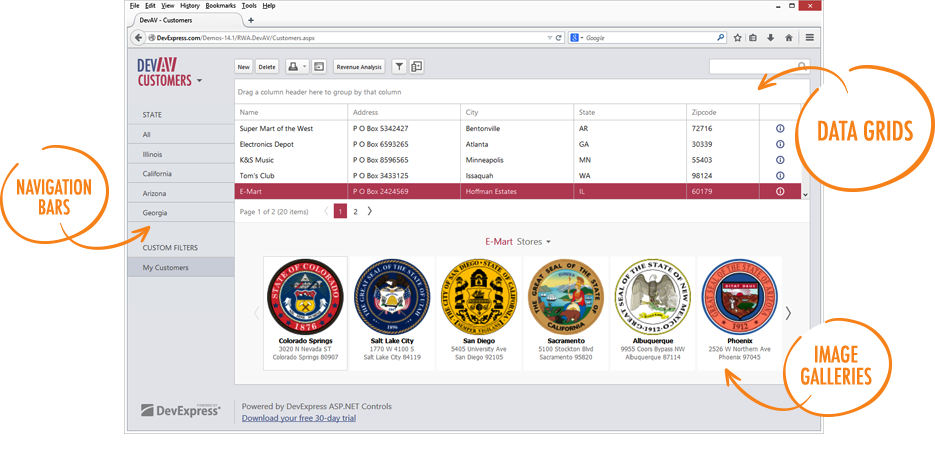This screenshot has height=474, width=935.
Task: Click the browser downloads arrow icon
Action: click(770, 38)
